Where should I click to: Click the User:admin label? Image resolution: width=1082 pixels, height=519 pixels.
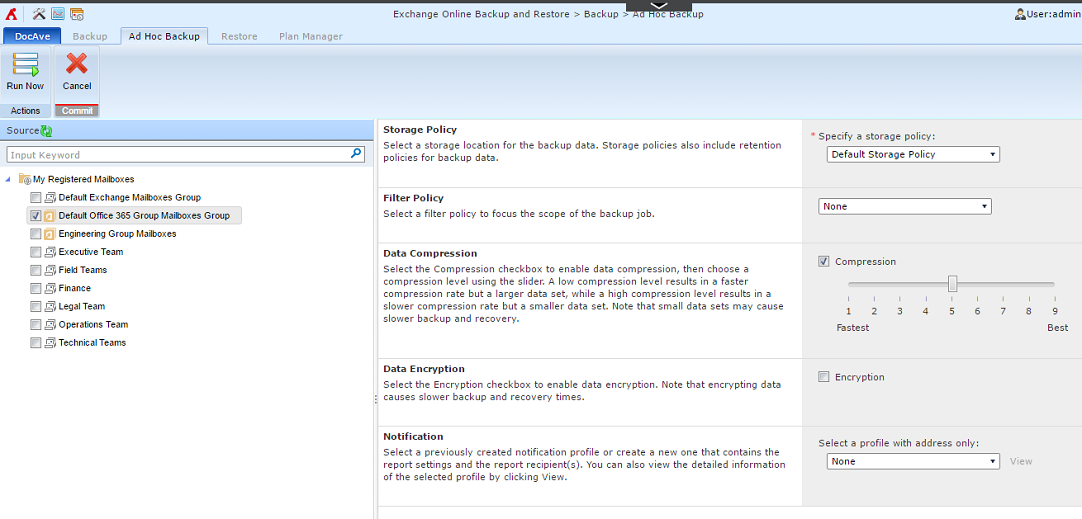tap(1054, 14)
